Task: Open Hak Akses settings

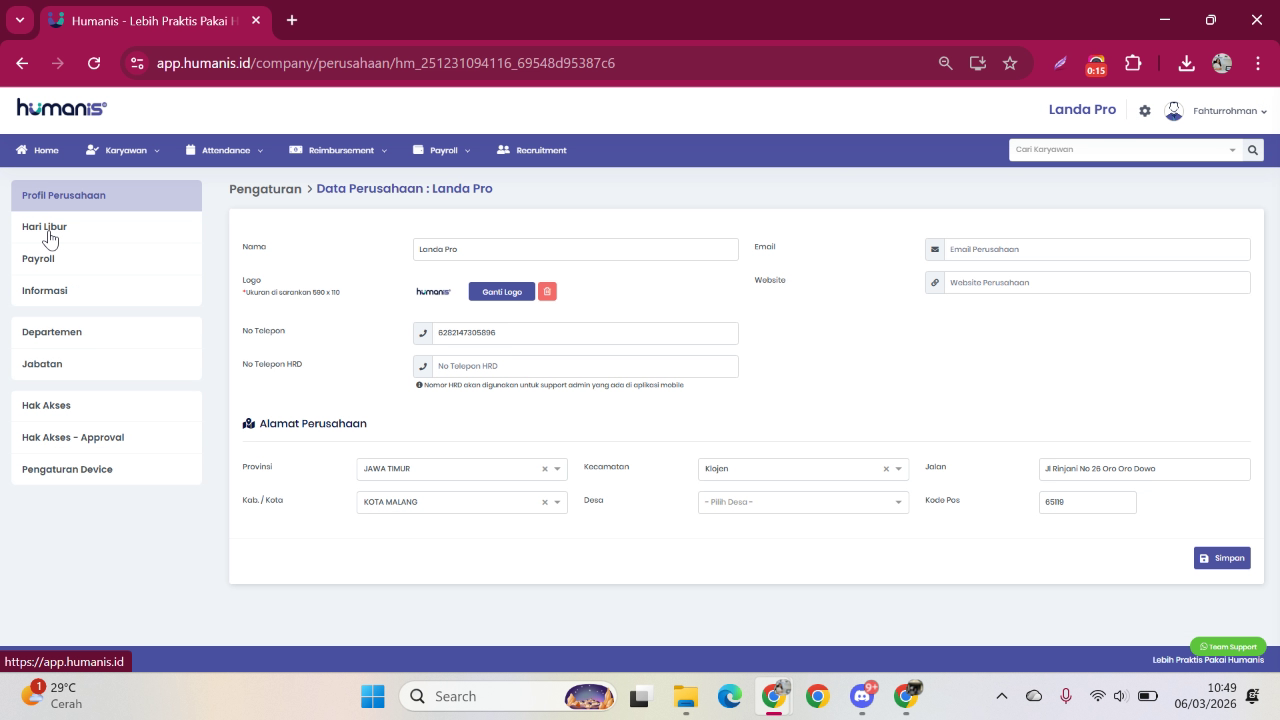Action: (x=106, y=405)
